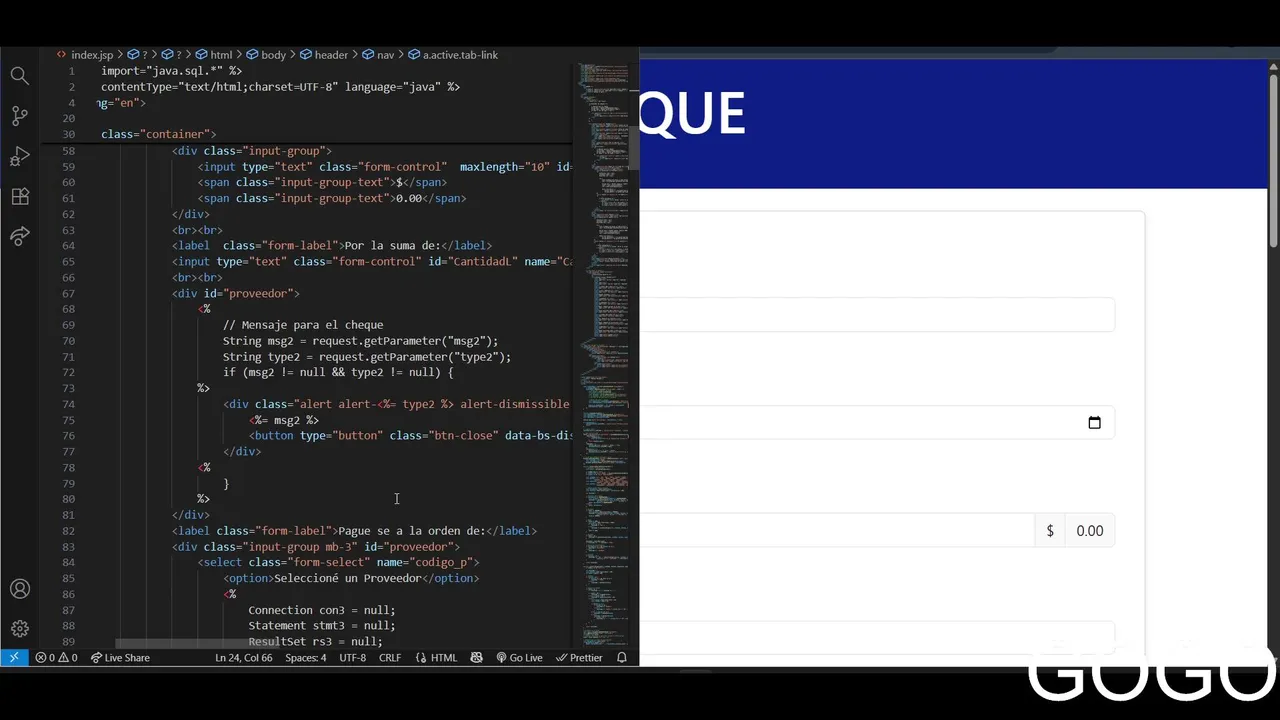Change end of line sequence CRLF
Image resolution: width=1280 pixels, height=720 pixels.
(390, 658)
